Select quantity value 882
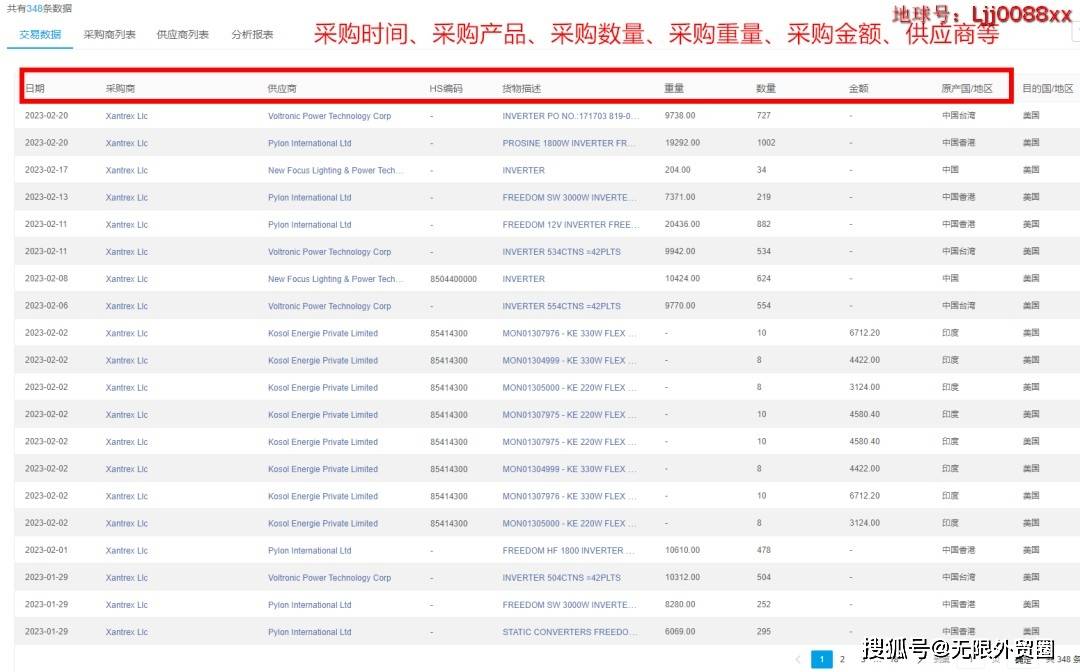 point(764,224)
